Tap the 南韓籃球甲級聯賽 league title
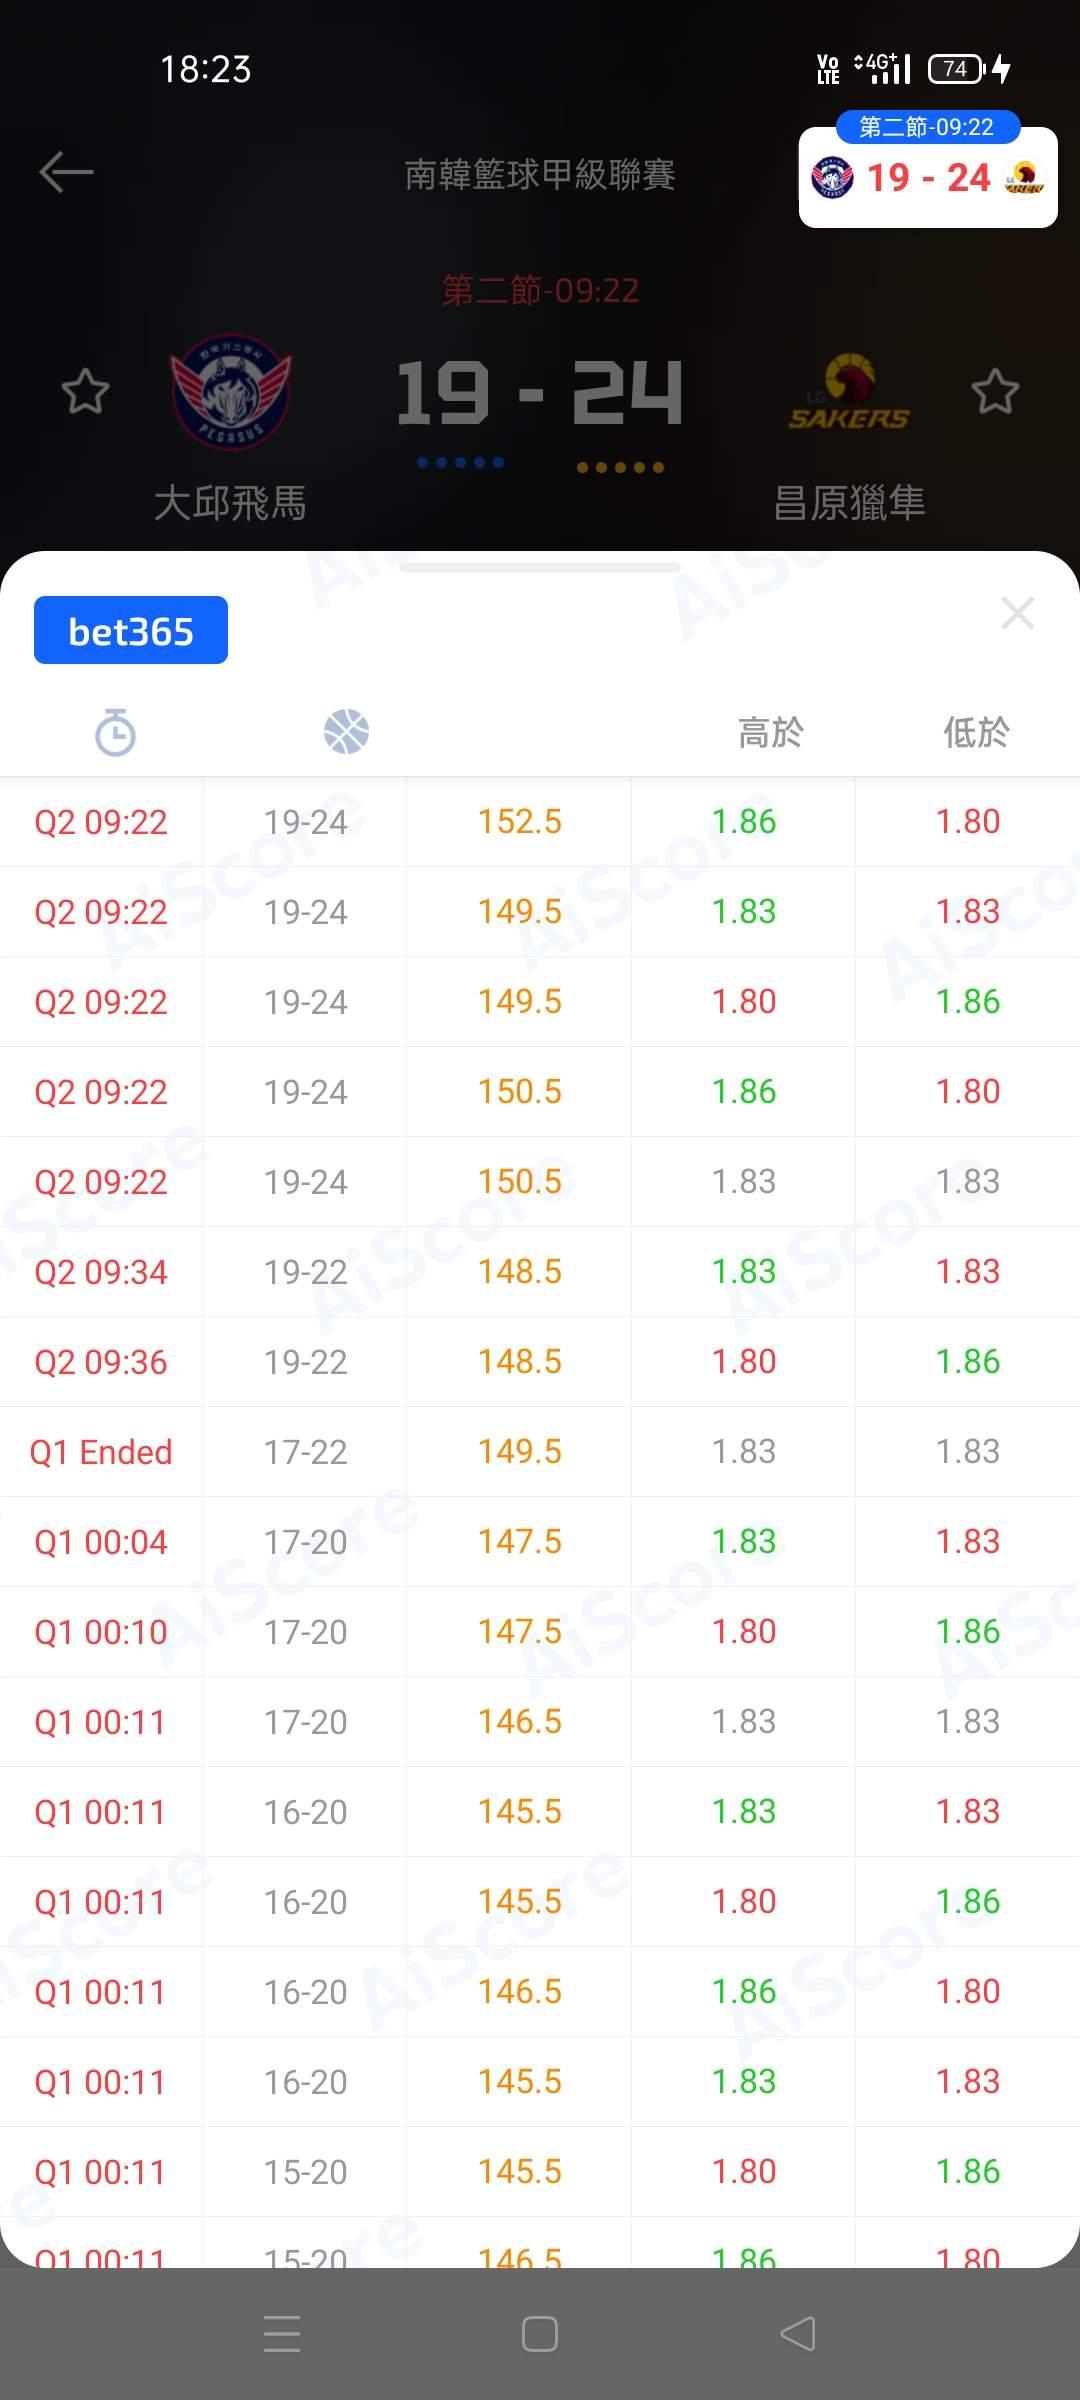The image size is (1080, 2400). point(540,175)
